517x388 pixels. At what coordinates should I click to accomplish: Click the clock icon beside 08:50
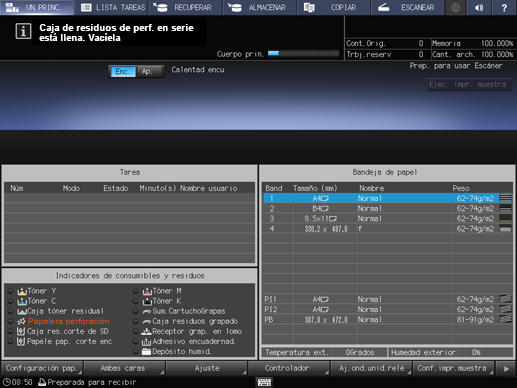pos(6,382)
